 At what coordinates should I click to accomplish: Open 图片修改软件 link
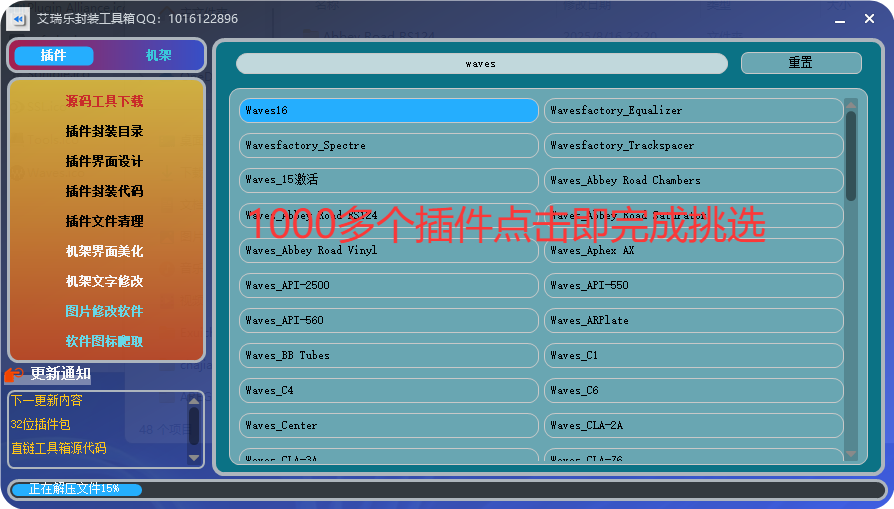(104, 311)
